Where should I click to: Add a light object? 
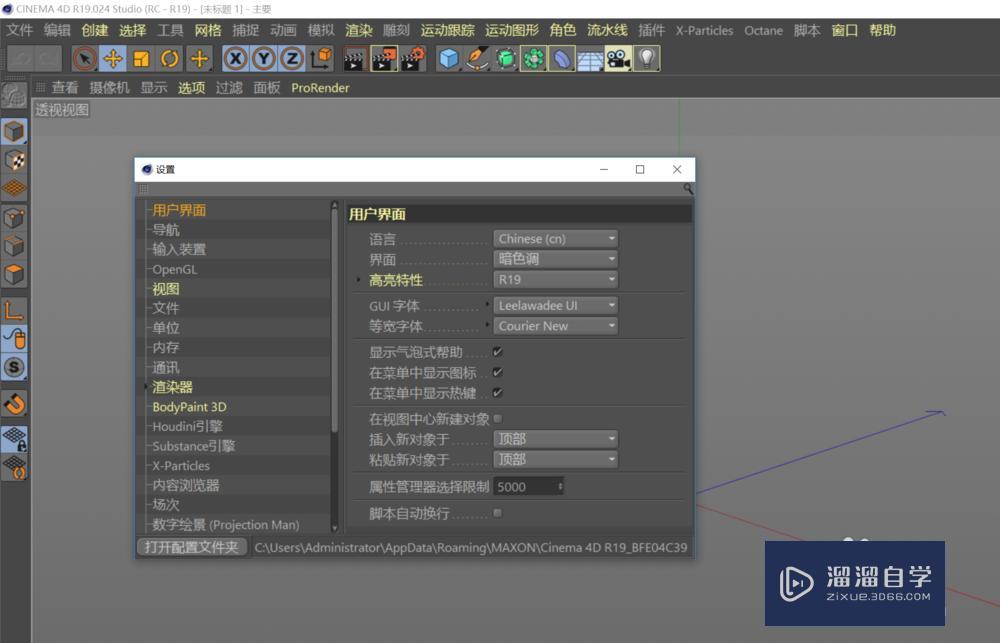[647, 59]
